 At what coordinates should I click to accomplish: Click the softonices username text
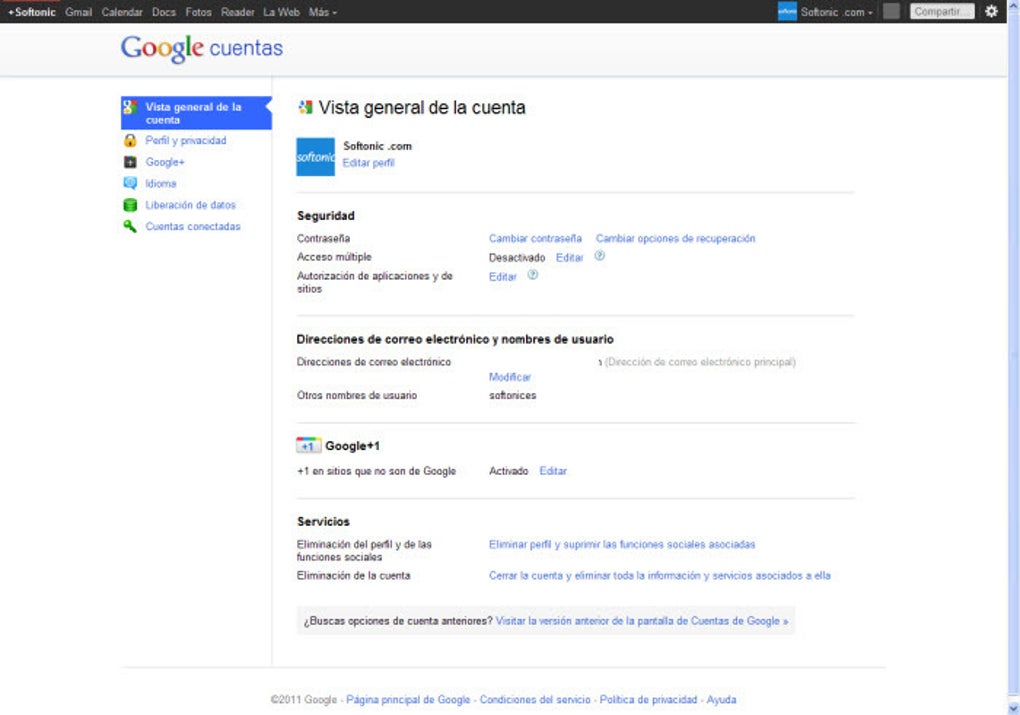click(x=513, y=395)
